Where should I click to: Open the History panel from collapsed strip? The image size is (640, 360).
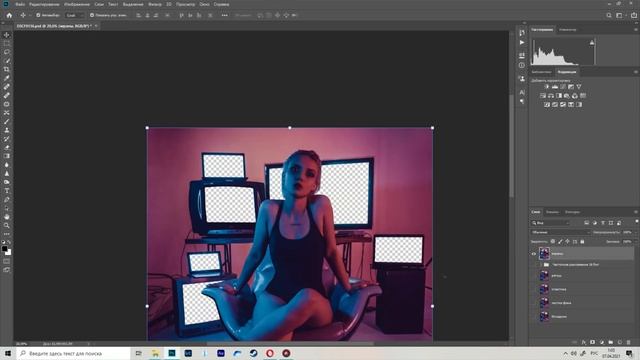click(522, 33)
